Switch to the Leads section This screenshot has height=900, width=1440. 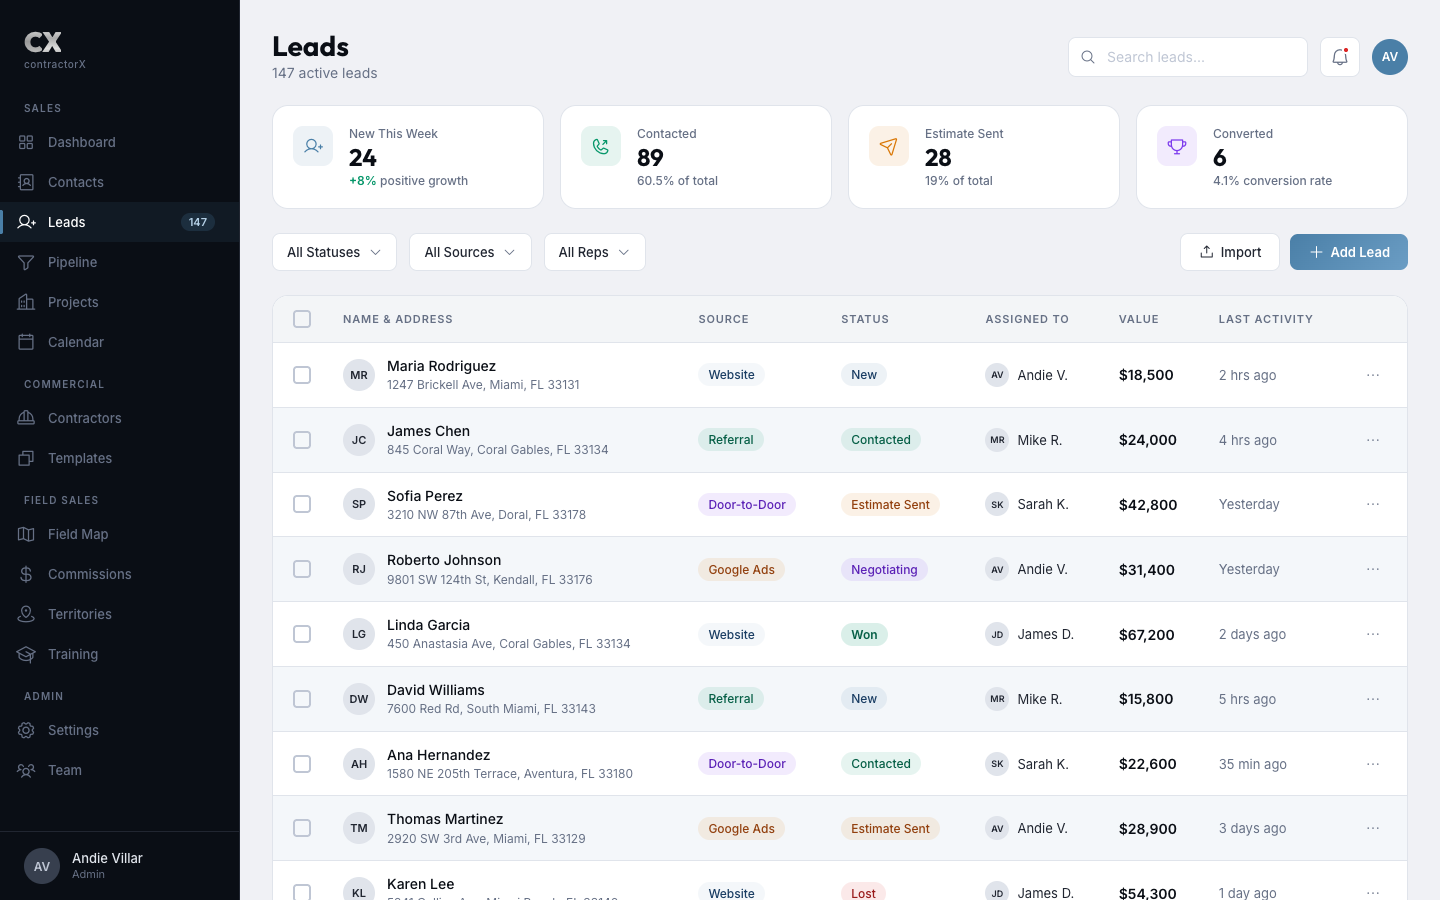(66, 222)
